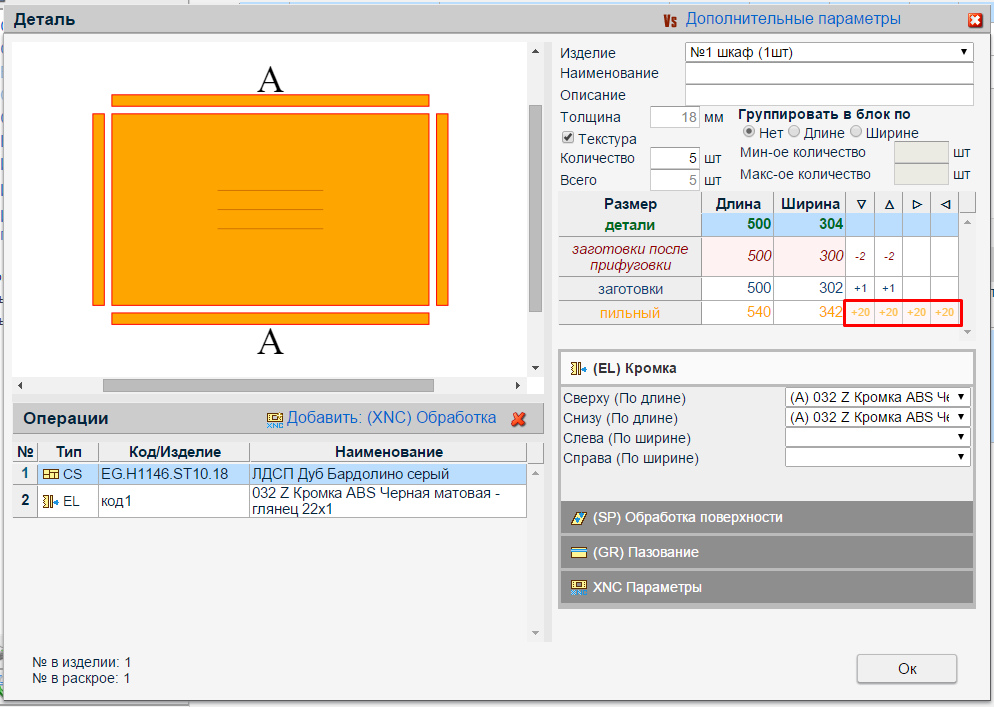994x707 pixels.
Task: Click the Vs icon beside Дополнительные параметры
Action: [670, 20]
